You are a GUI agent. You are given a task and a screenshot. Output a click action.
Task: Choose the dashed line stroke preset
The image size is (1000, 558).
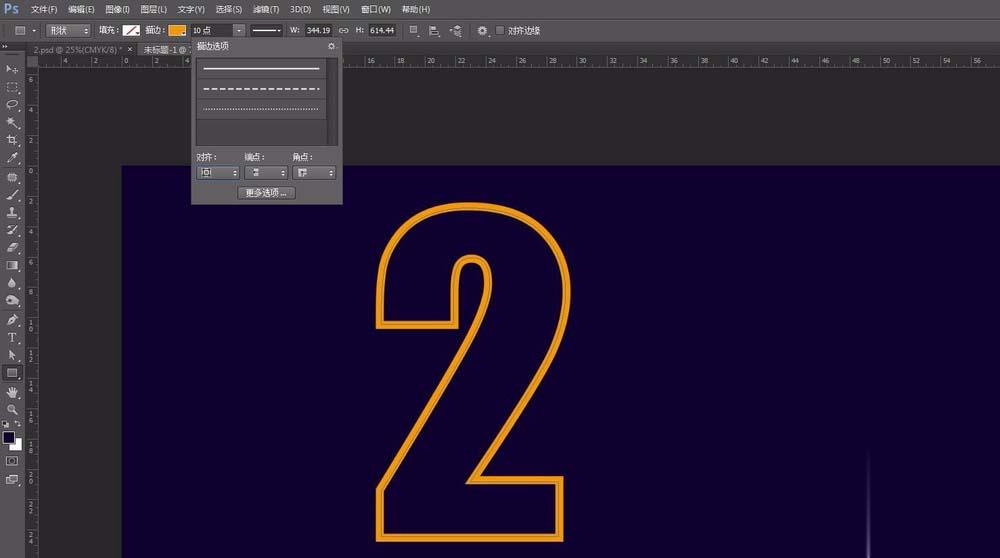pyautogui.click(x=261, y=89)
